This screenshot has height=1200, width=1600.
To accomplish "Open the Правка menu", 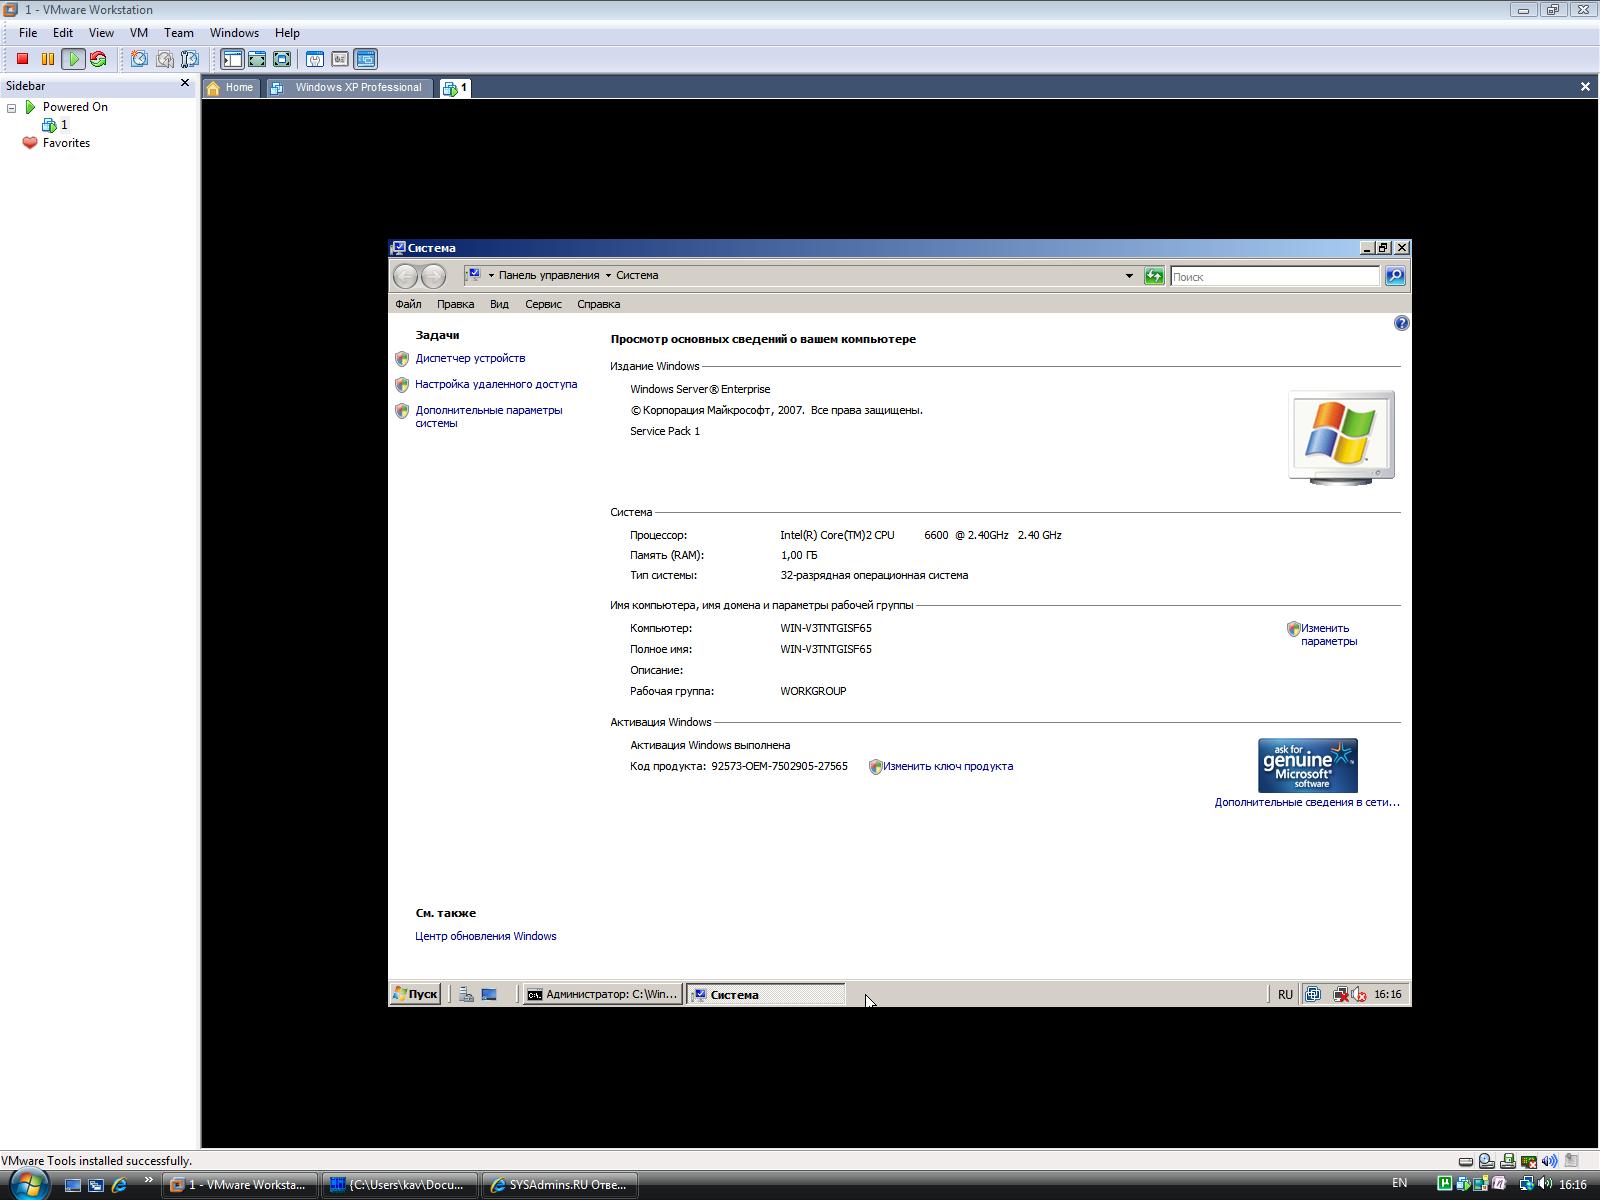I will pos(455,304).
